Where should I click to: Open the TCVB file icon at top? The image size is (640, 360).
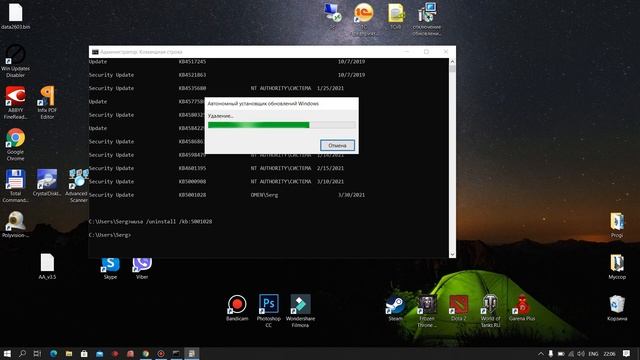(x=396, y=16)
